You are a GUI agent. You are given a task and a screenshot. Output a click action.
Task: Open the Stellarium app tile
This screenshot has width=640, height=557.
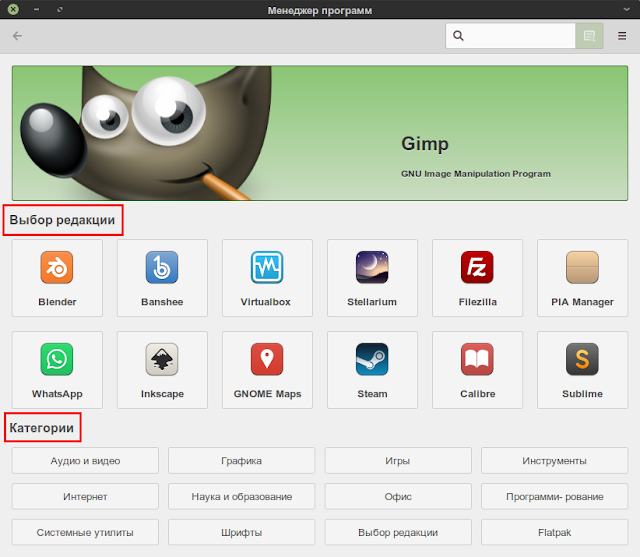point(372,278)
